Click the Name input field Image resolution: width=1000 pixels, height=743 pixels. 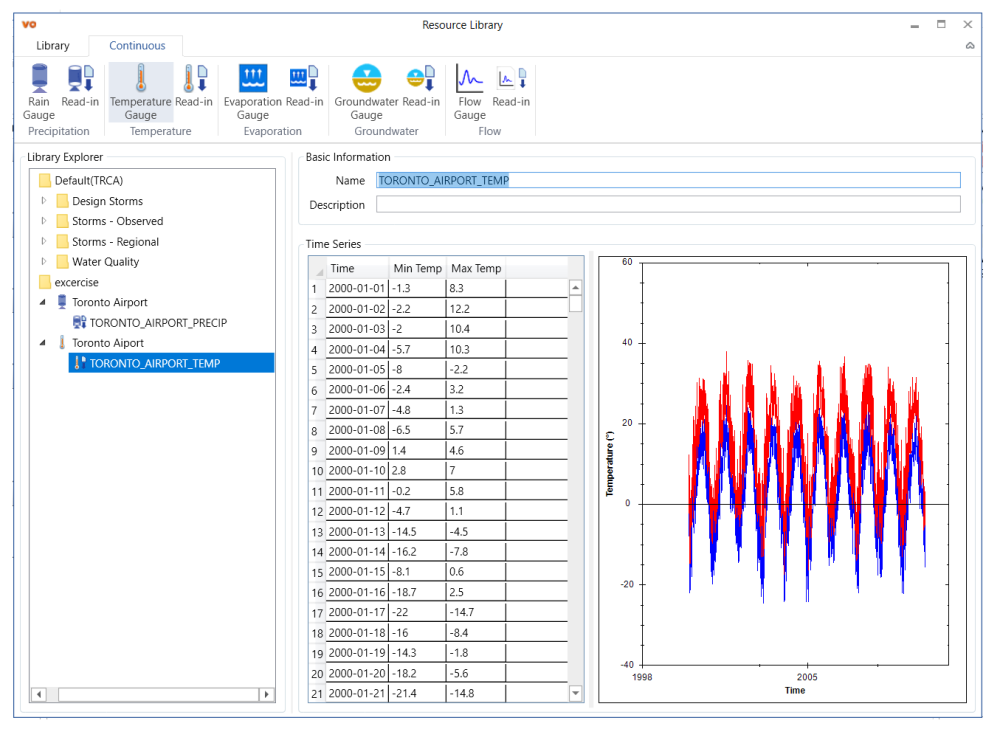coord(668,180)
